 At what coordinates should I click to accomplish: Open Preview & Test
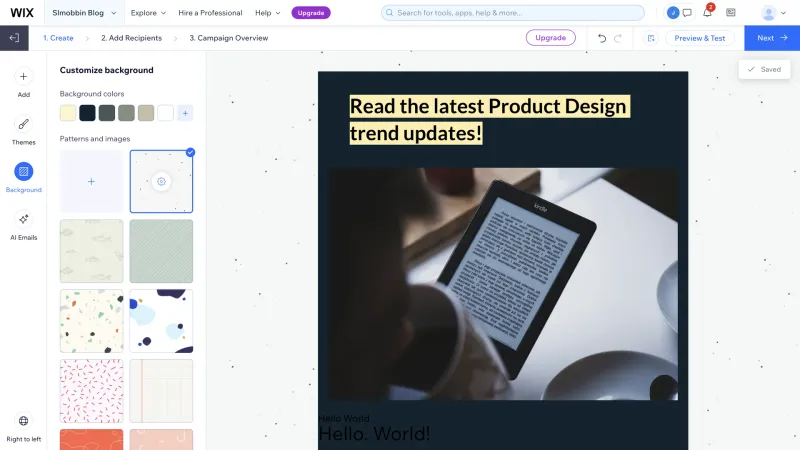[699, 38]
